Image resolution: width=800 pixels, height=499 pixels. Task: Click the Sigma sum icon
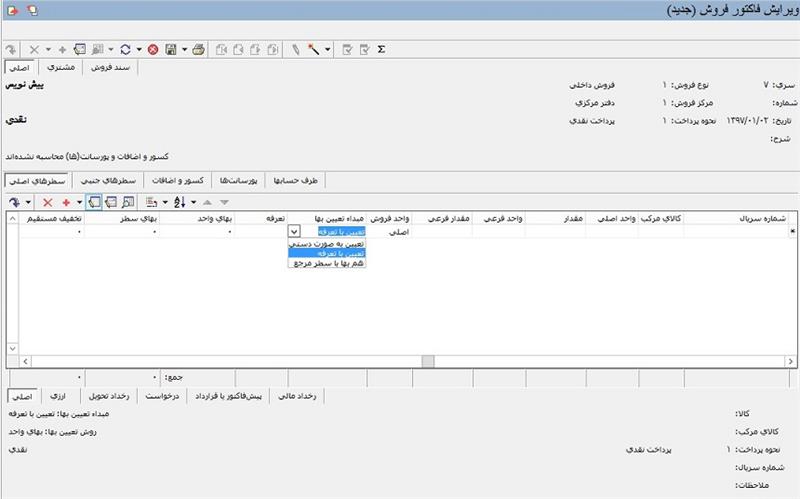[x=382, y=48]
